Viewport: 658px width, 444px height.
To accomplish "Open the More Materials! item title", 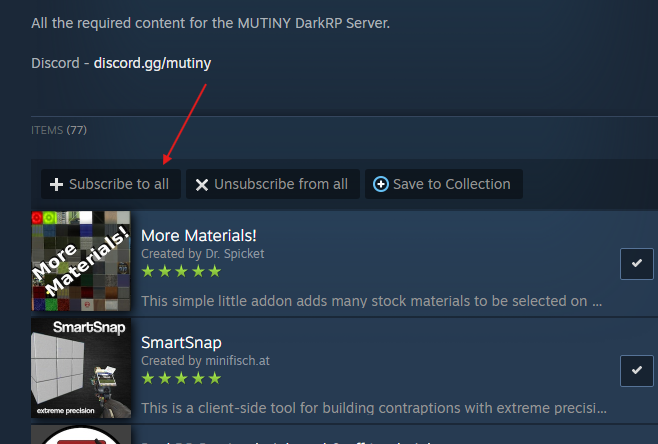I will click(x=198, y=236).
